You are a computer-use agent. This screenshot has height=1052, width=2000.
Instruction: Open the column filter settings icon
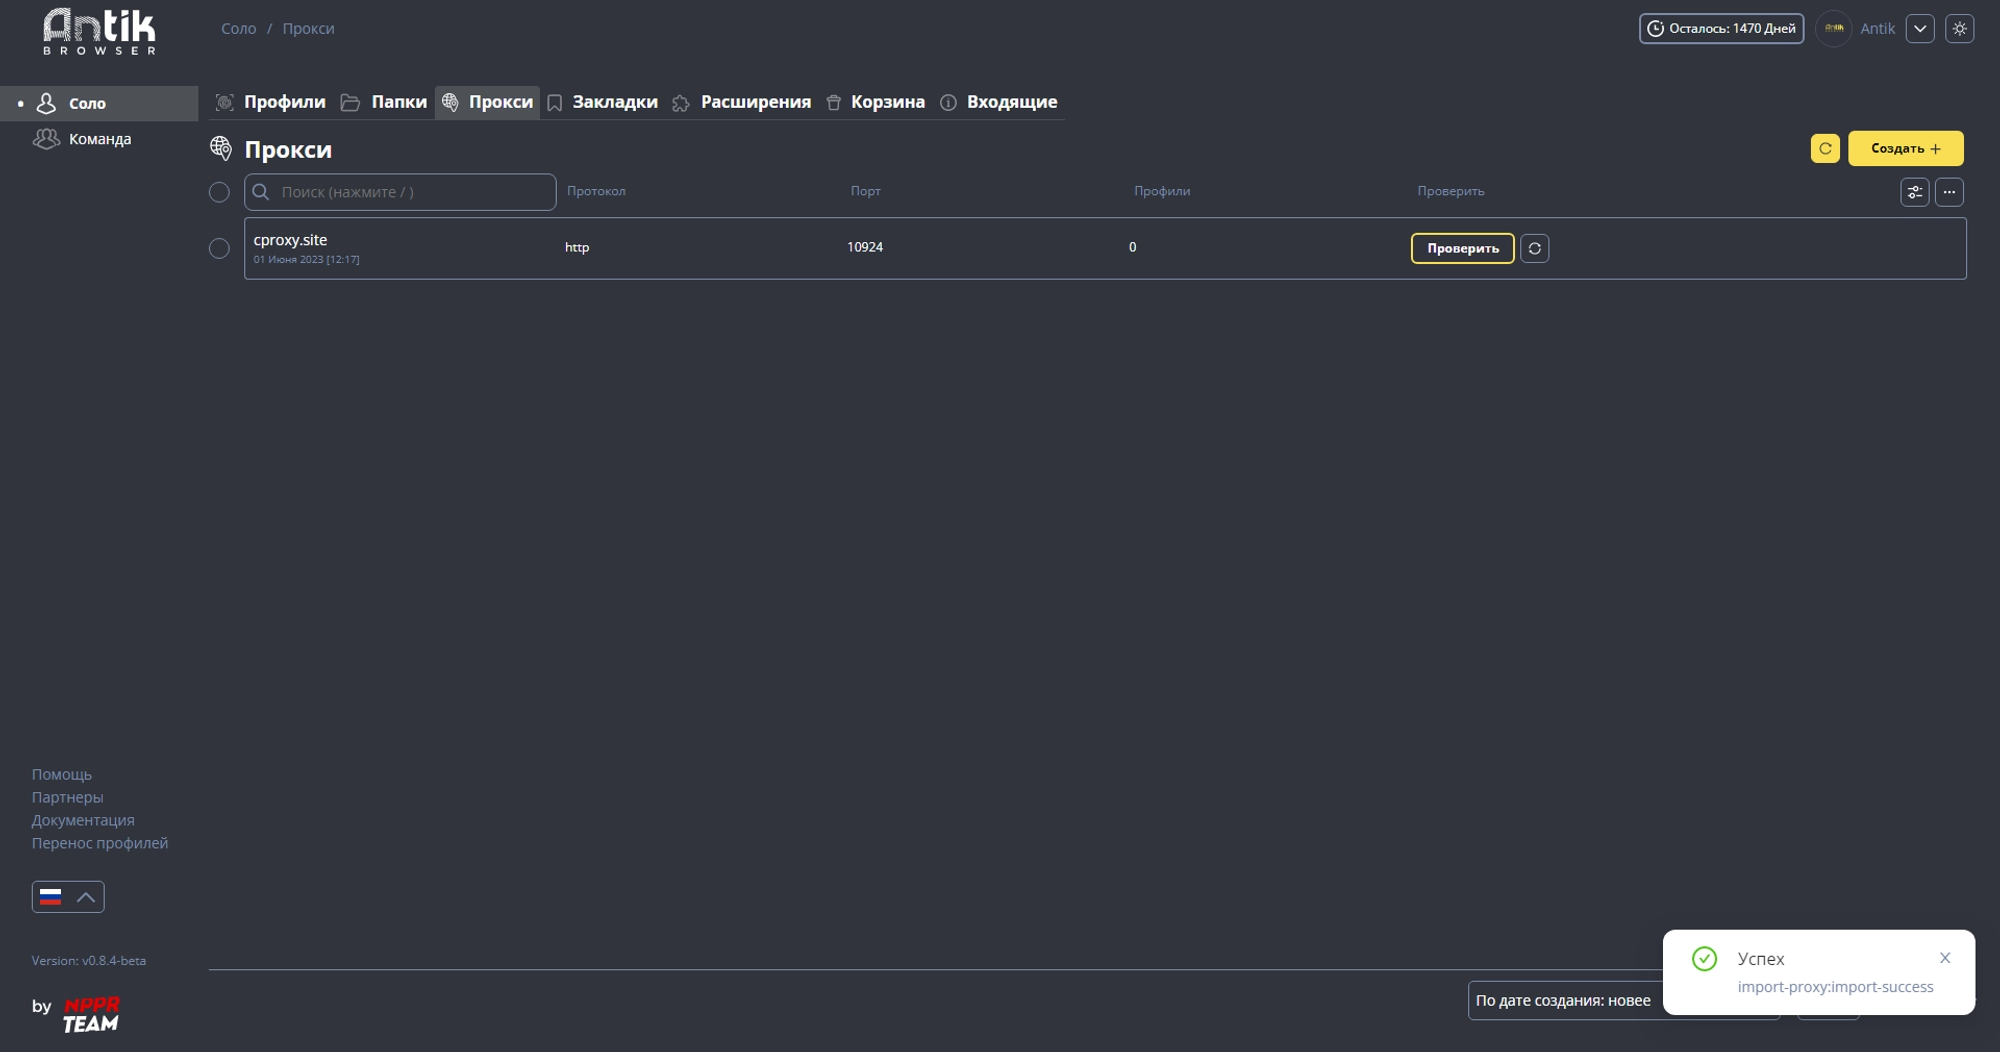(x=1914, y=192)
